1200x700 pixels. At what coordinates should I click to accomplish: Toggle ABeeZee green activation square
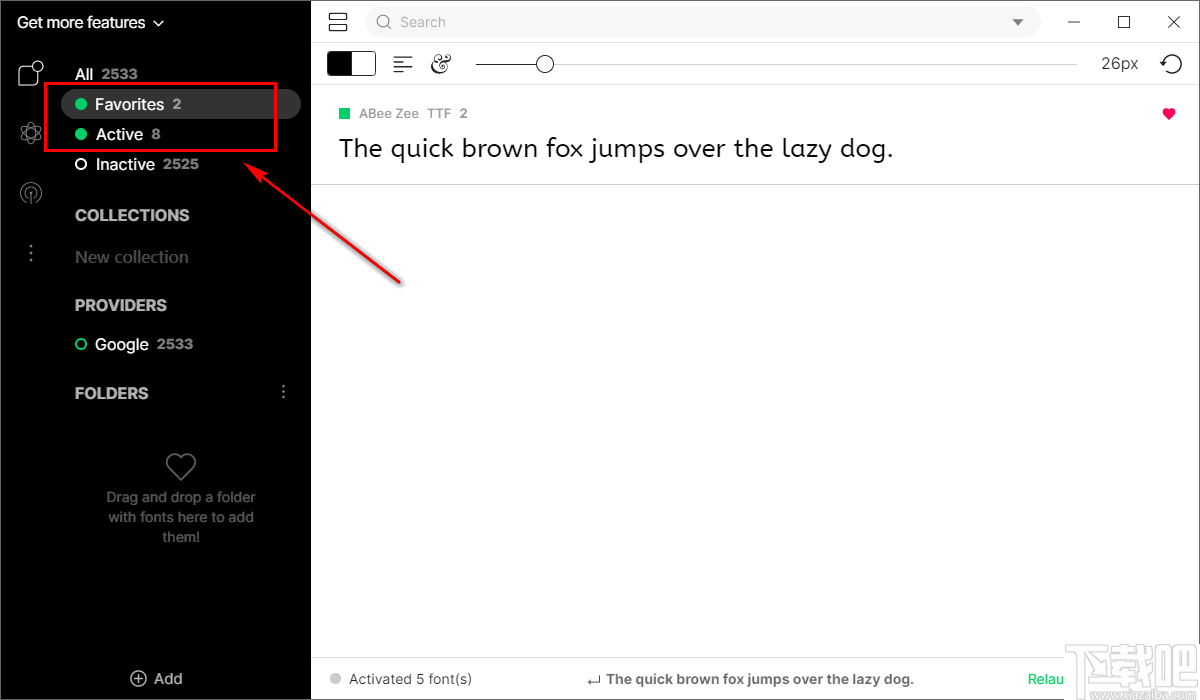(344, 114)
